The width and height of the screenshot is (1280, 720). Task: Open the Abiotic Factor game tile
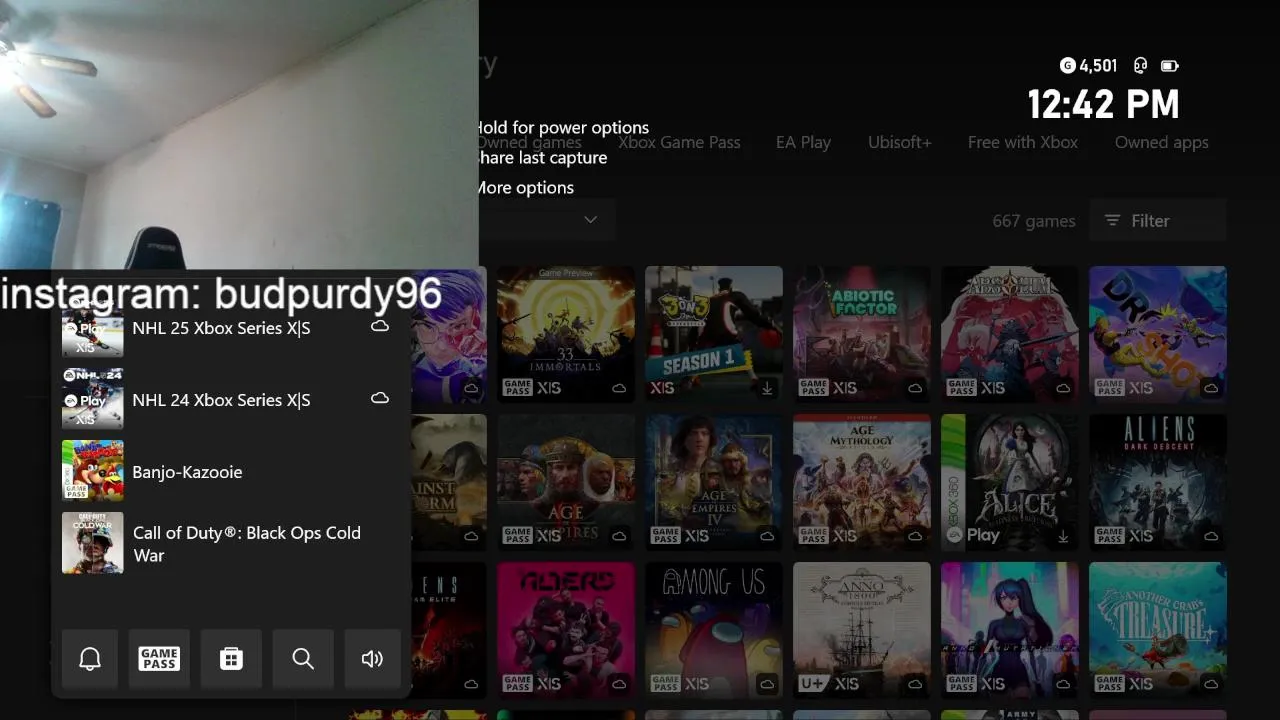coord(862,334)
